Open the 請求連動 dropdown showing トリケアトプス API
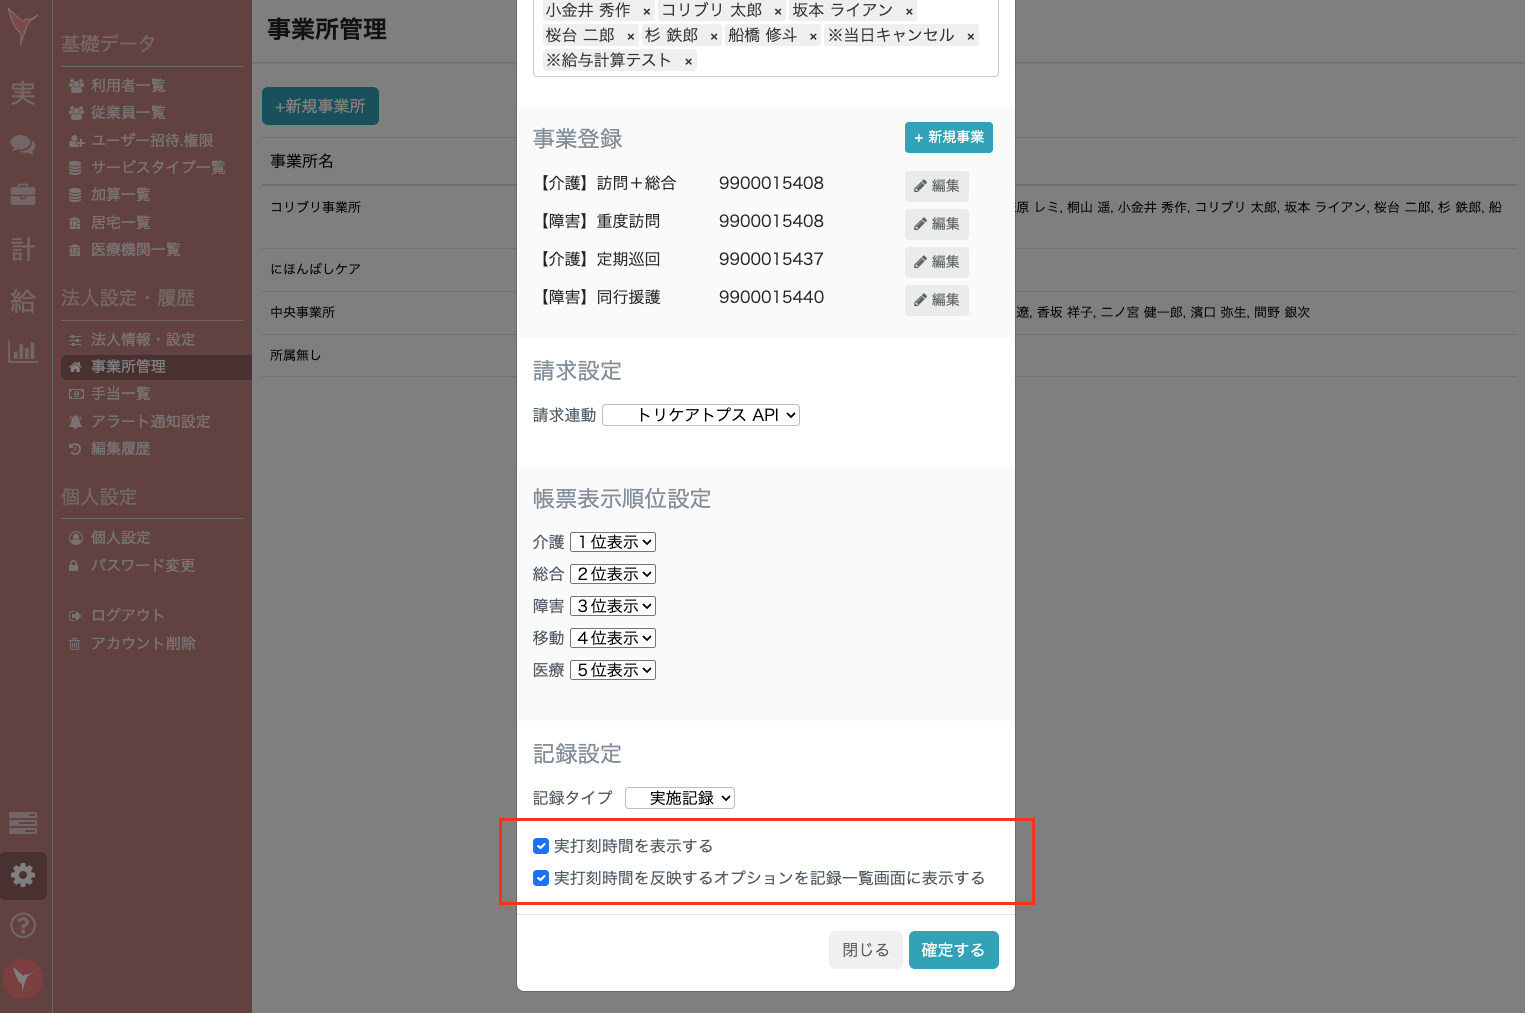 (x=700, y=414)
